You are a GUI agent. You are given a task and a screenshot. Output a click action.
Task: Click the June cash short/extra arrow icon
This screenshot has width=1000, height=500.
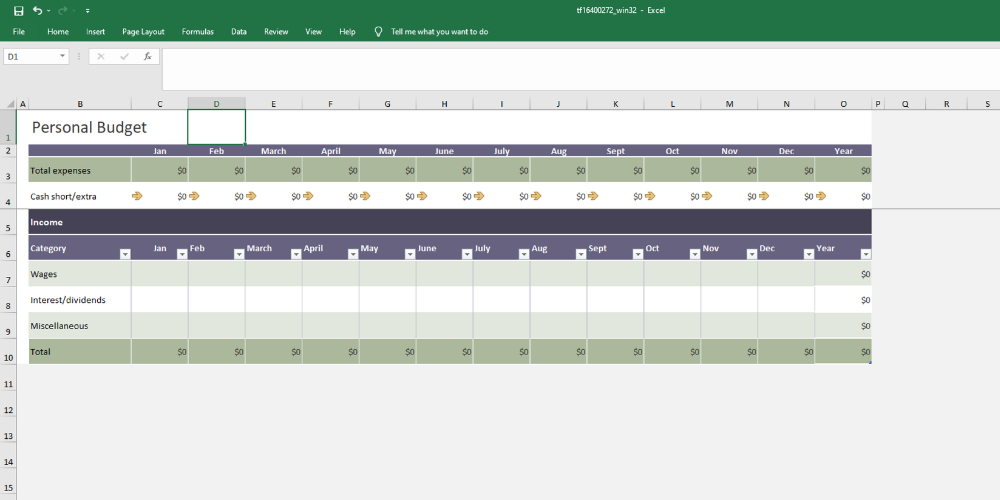point(422,196)
